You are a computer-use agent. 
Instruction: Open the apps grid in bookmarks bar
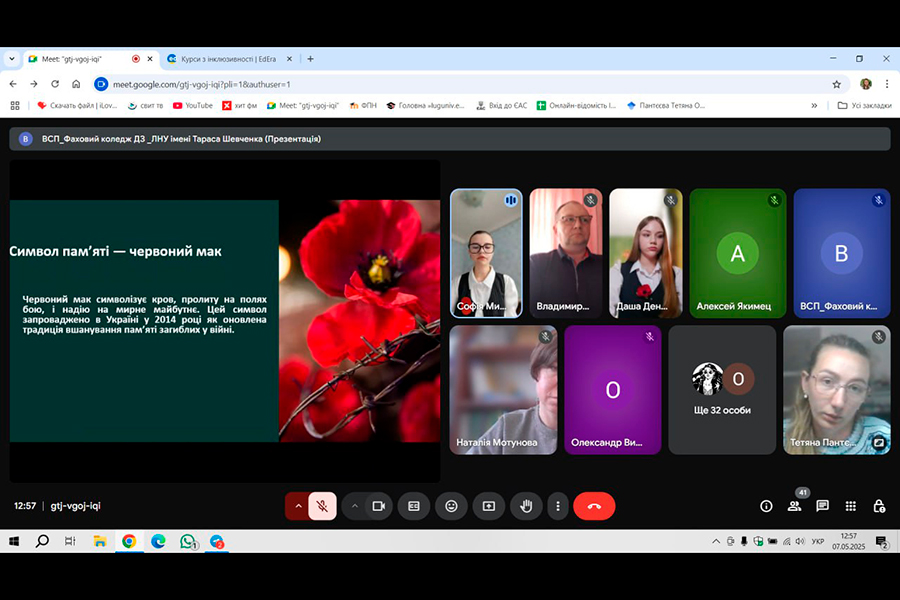tap(15, 106)
